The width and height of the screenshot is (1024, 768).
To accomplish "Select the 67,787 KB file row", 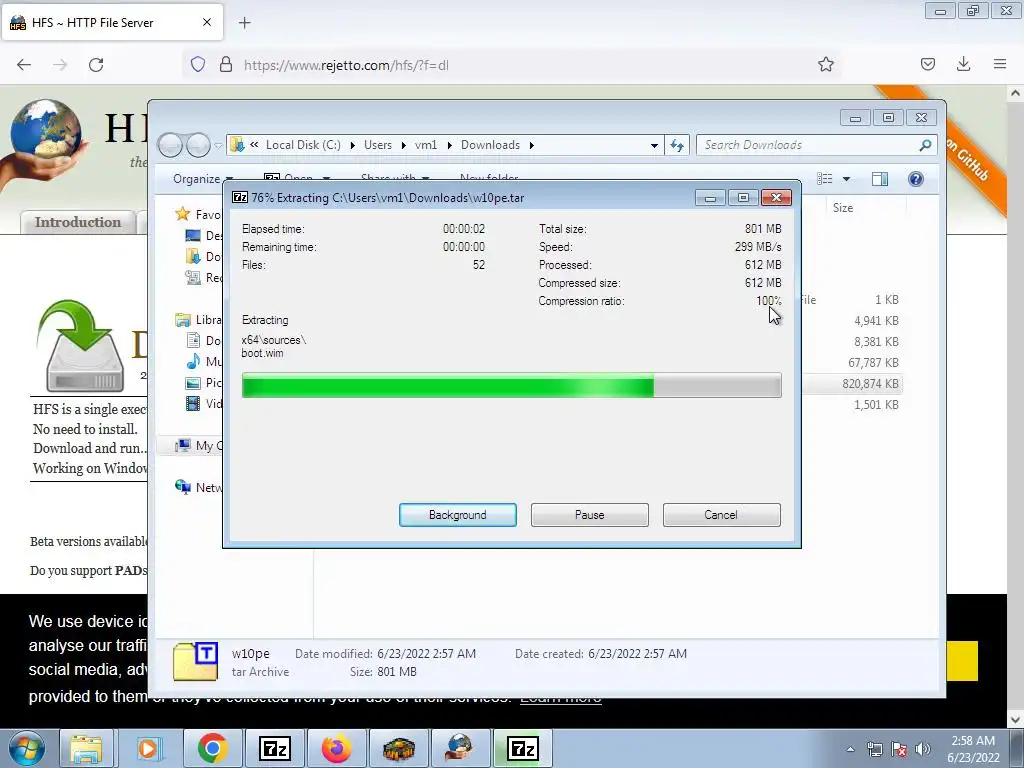I will click(852, 362).
